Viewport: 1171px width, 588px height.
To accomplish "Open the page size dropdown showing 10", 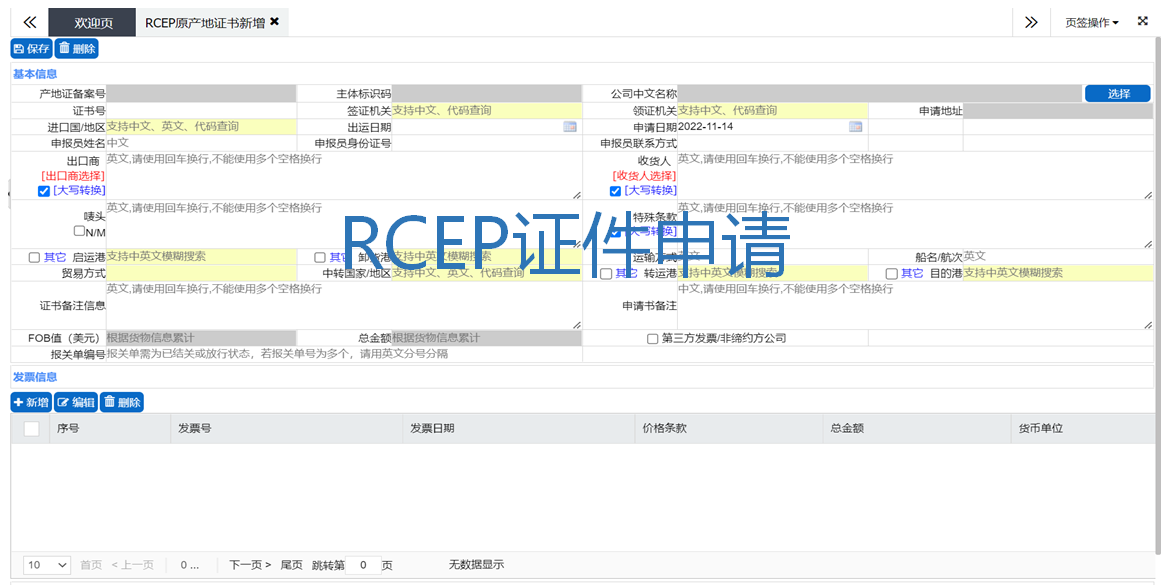I will click(x=47, y=565).
